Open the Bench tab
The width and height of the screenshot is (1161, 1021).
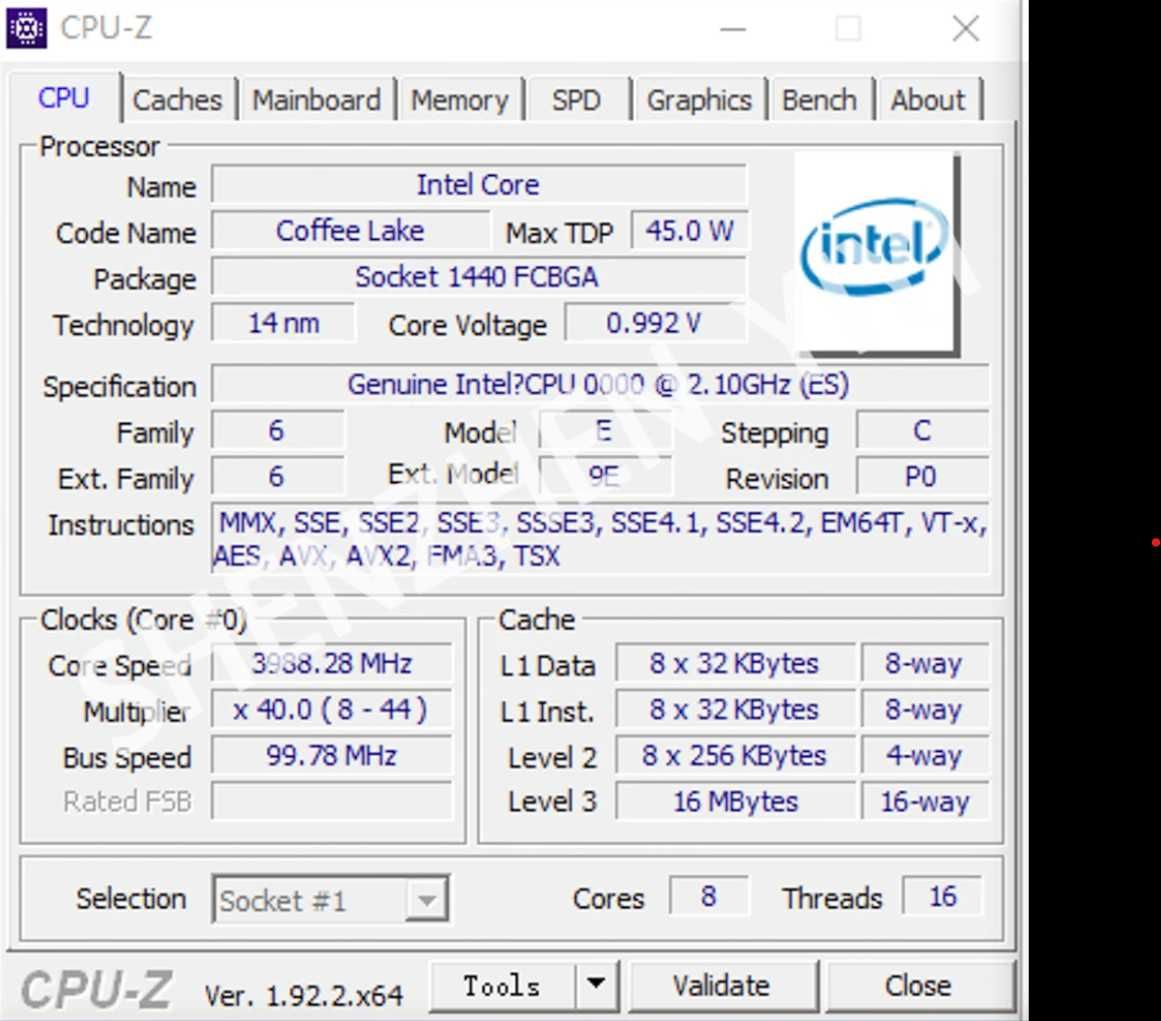click(820, 100)
